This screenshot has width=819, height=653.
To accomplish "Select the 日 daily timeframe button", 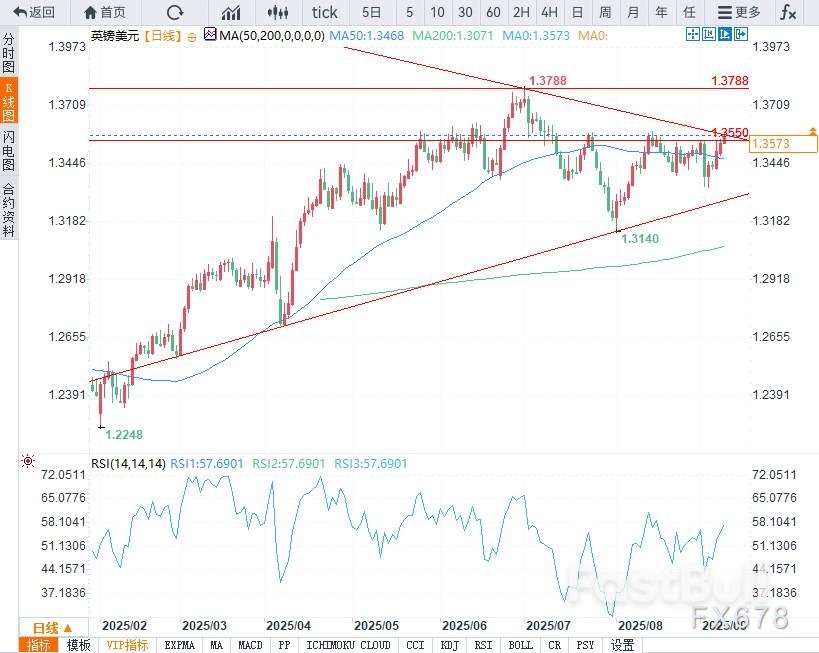I will click(x=577, y=12).
